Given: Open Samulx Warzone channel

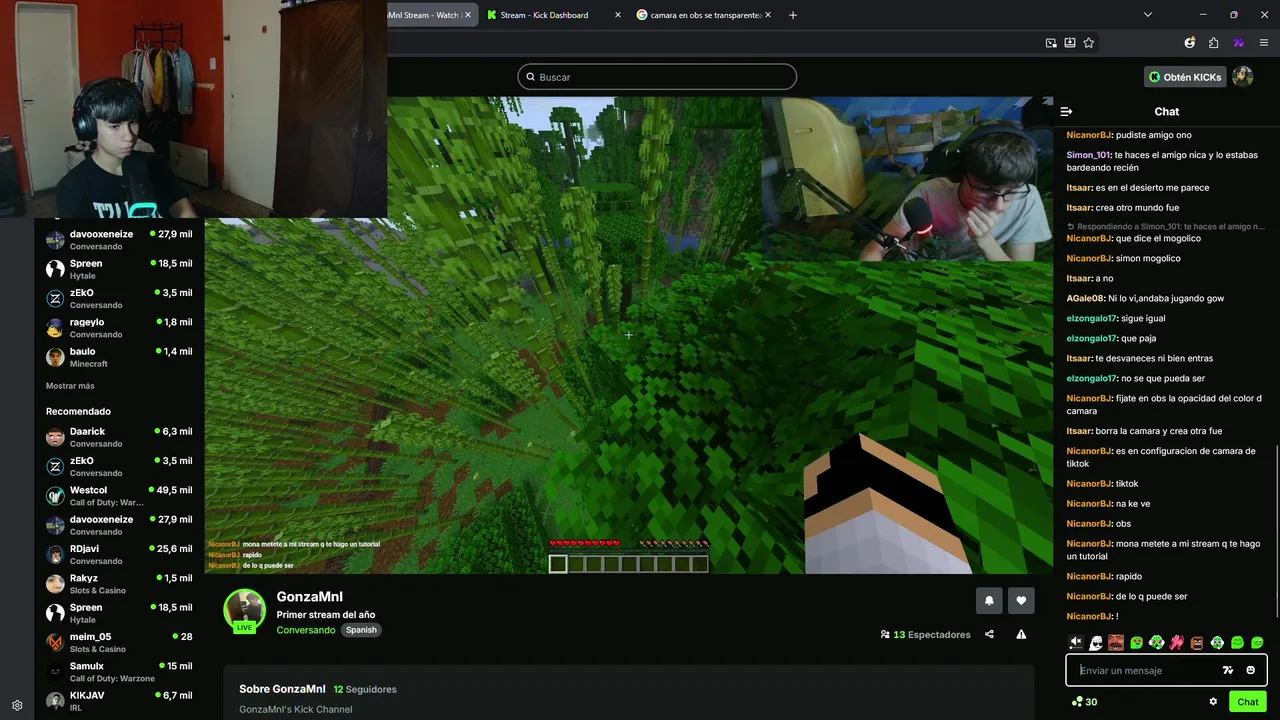Looking at the screenshot, I should [118, 672].
